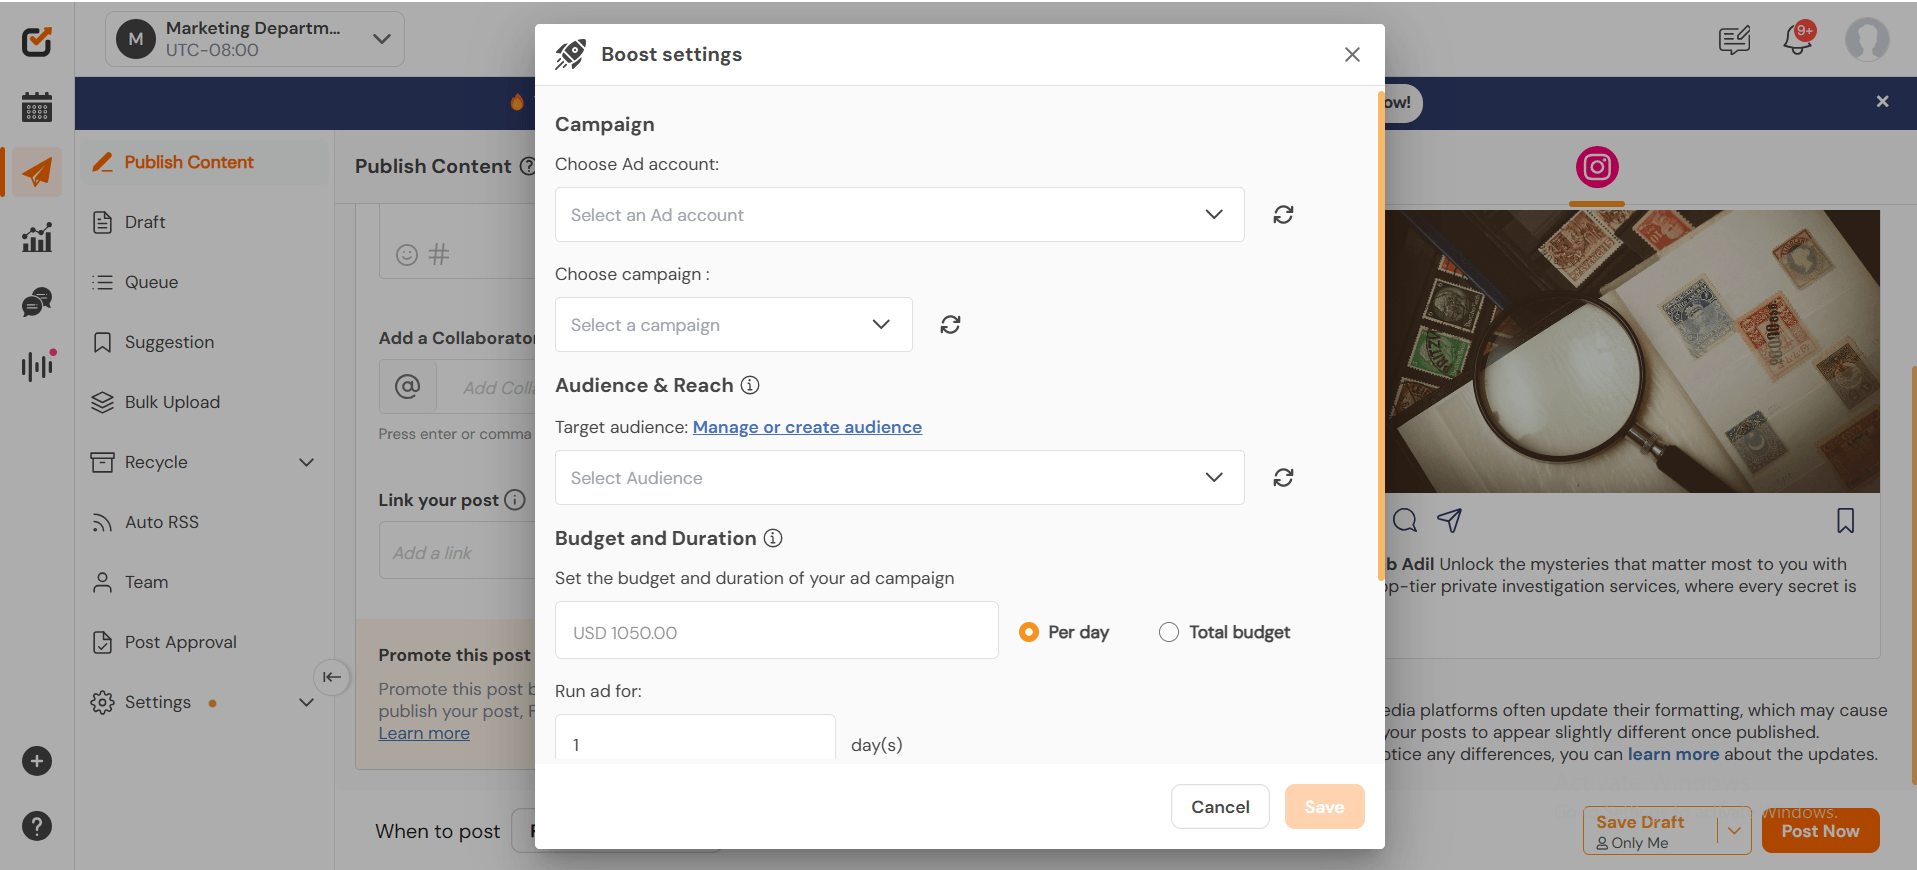Click the emoji picker icon
Image resolution: width=1917 pixels, height=870 pixels.
click(406, 254)
